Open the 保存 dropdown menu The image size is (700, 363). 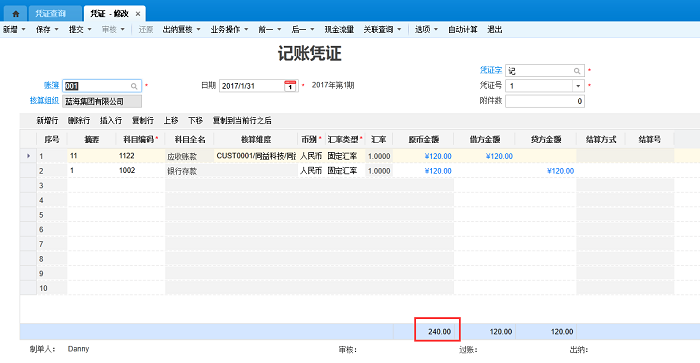point(47,29)
